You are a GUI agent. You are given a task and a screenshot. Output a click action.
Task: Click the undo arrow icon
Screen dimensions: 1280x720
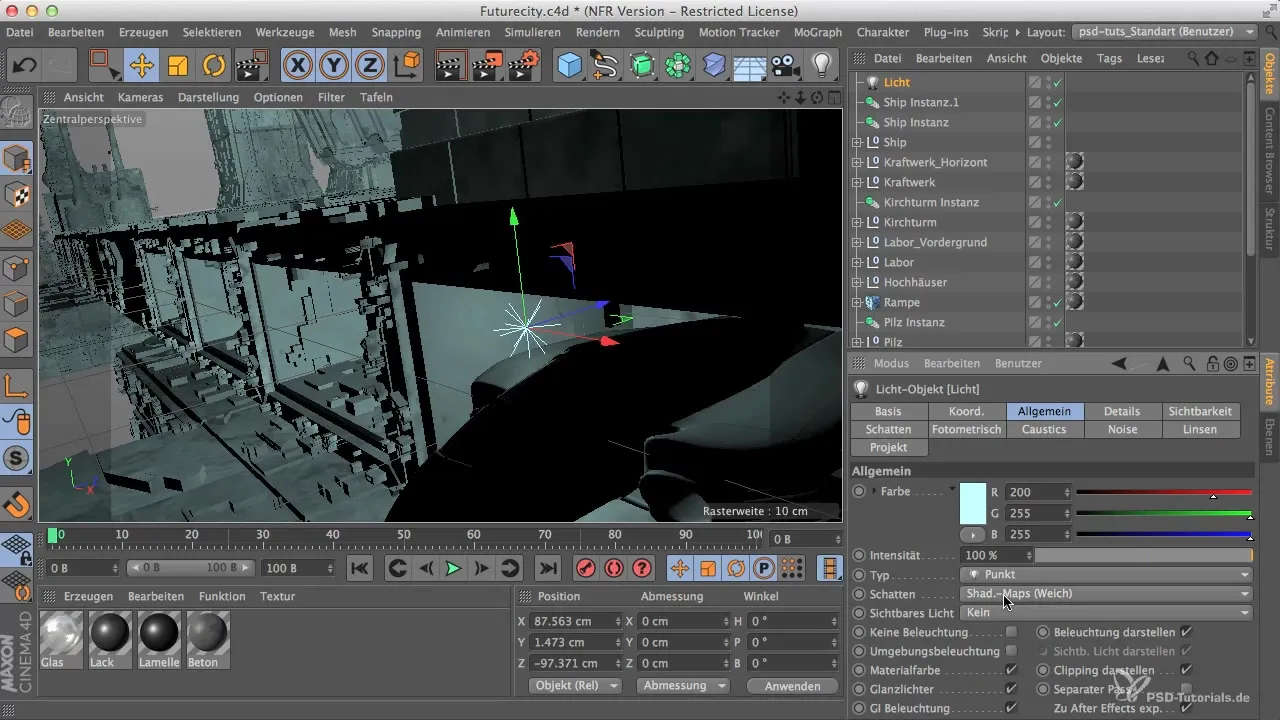click(x=25, y=66)
